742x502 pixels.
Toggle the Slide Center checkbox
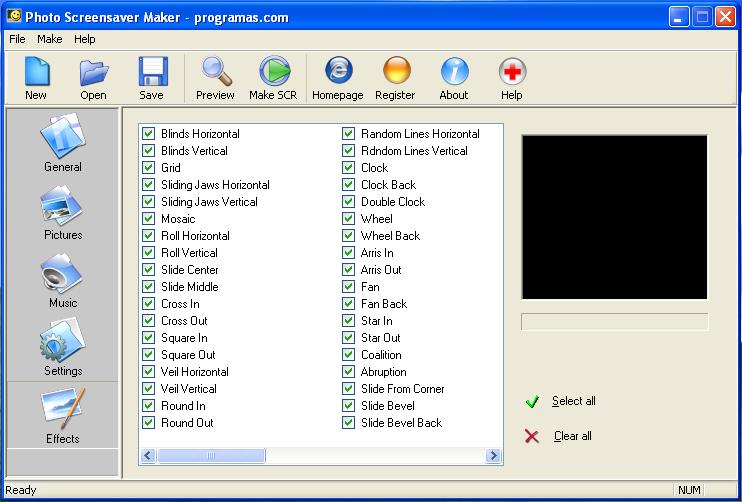click(x=149, y=270)
